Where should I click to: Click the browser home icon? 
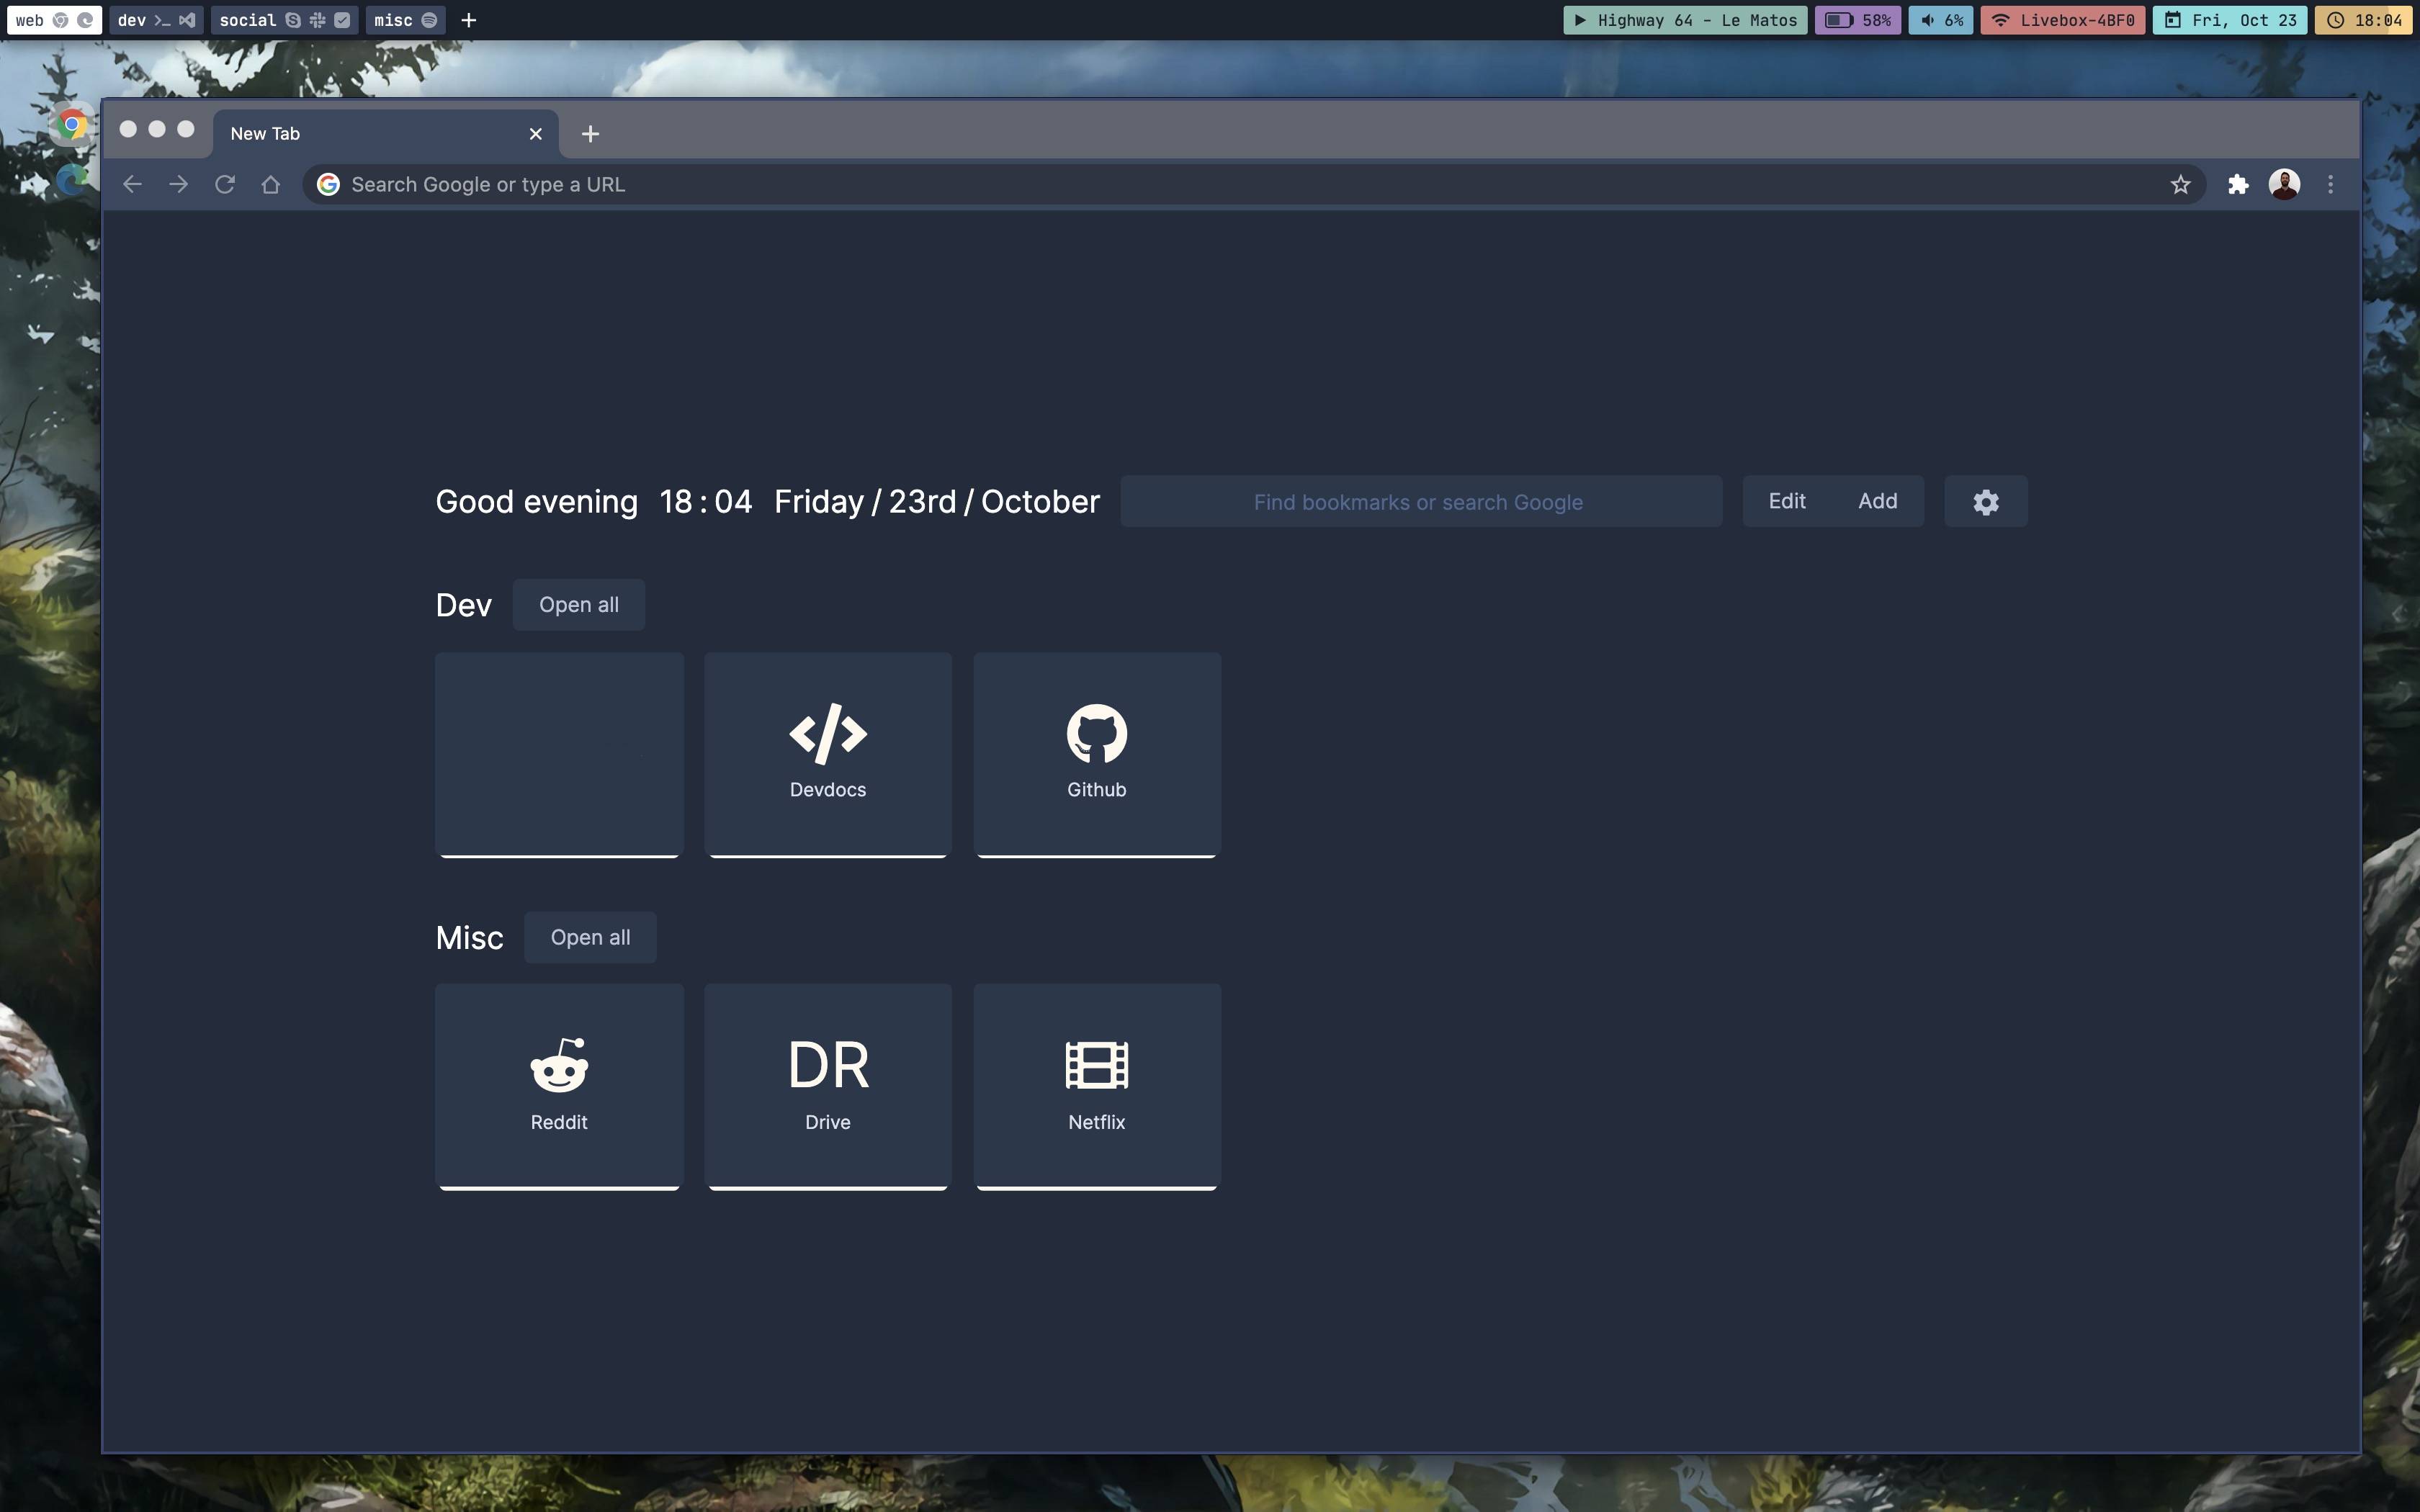[270, 185]
